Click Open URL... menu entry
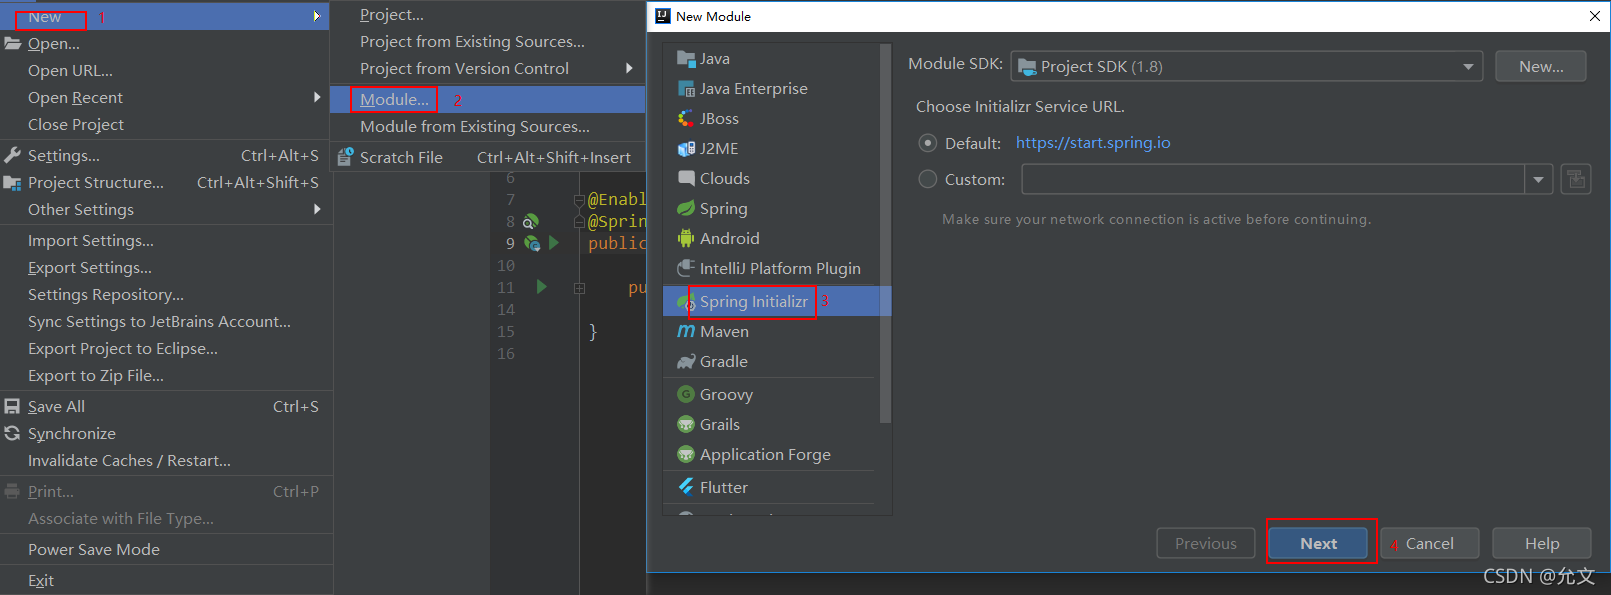Image resolution: width=1611 pixels, height=595 pixels. (x=165, y=71)
